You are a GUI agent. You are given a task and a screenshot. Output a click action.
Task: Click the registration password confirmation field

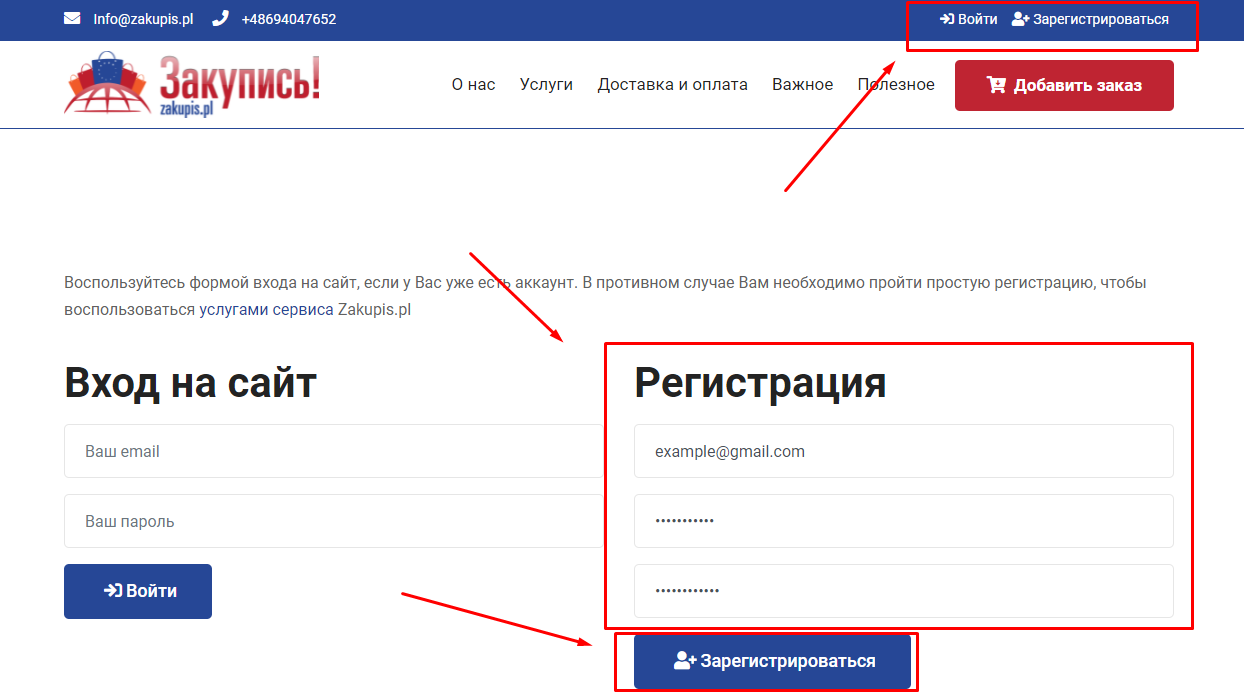click(903, 591)
